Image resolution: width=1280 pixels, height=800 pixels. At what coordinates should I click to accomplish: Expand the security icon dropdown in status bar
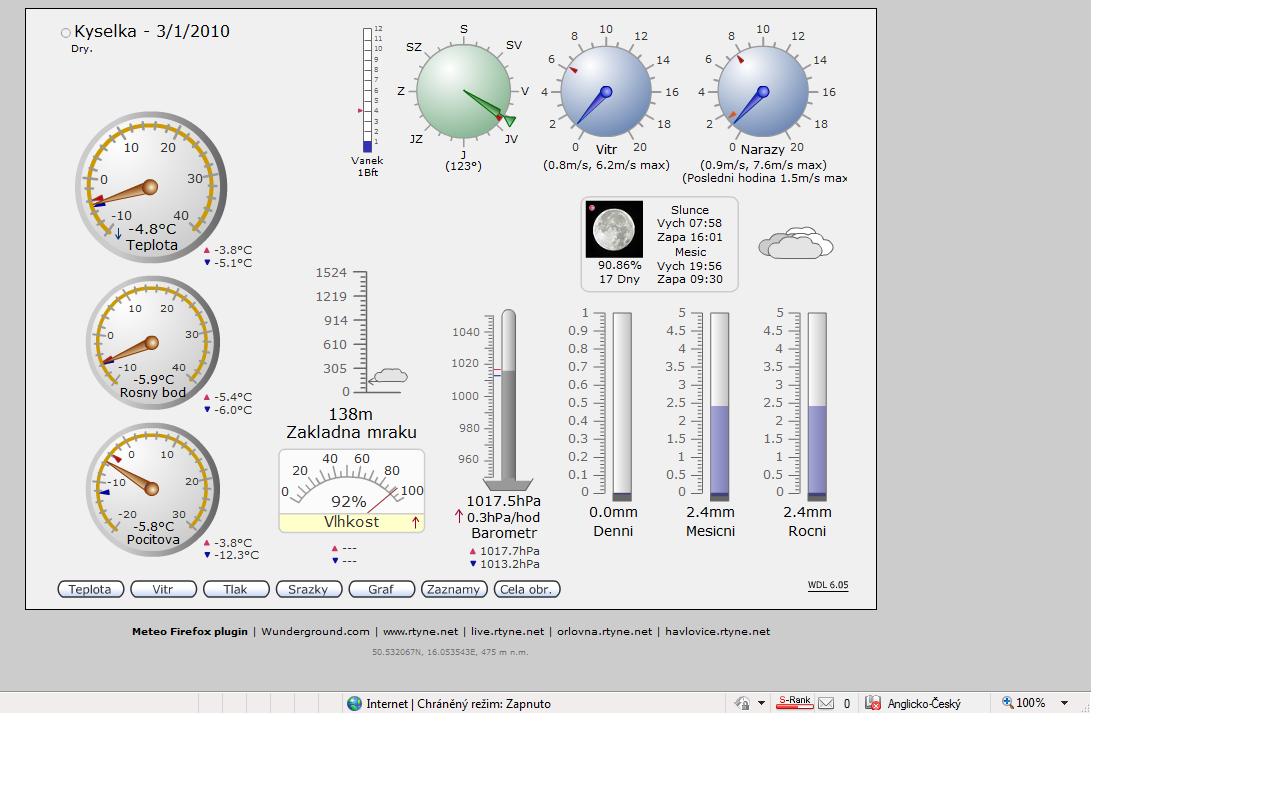coord(761,703)
